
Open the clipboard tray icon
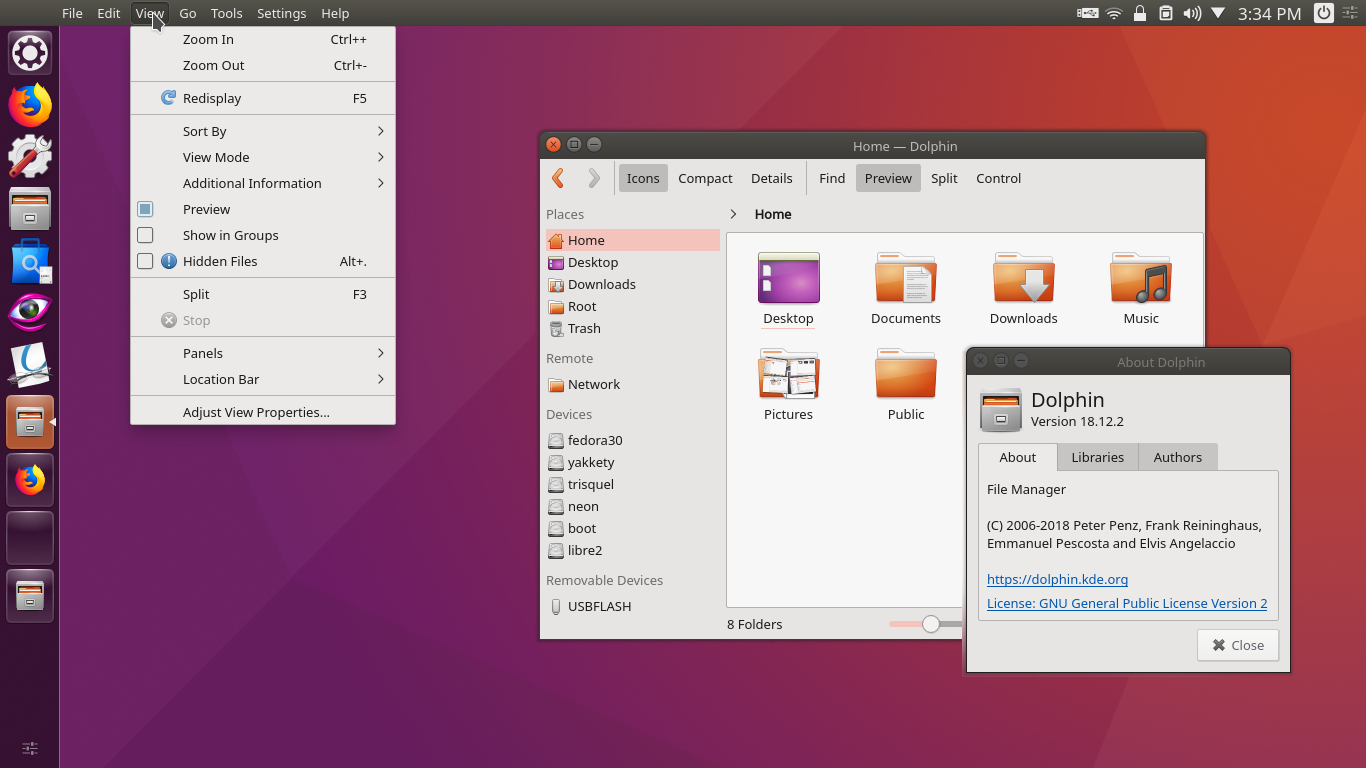click(1166, 13)
